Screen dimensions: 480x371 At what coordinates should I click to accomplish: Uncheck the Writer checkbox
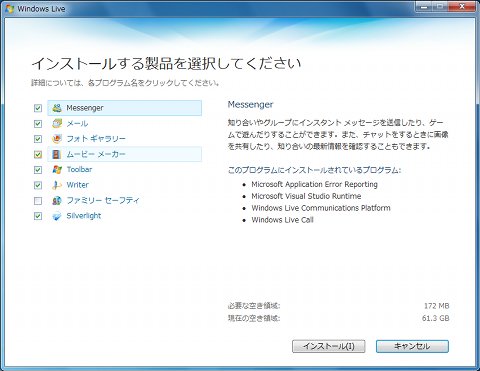click(38, 185)
